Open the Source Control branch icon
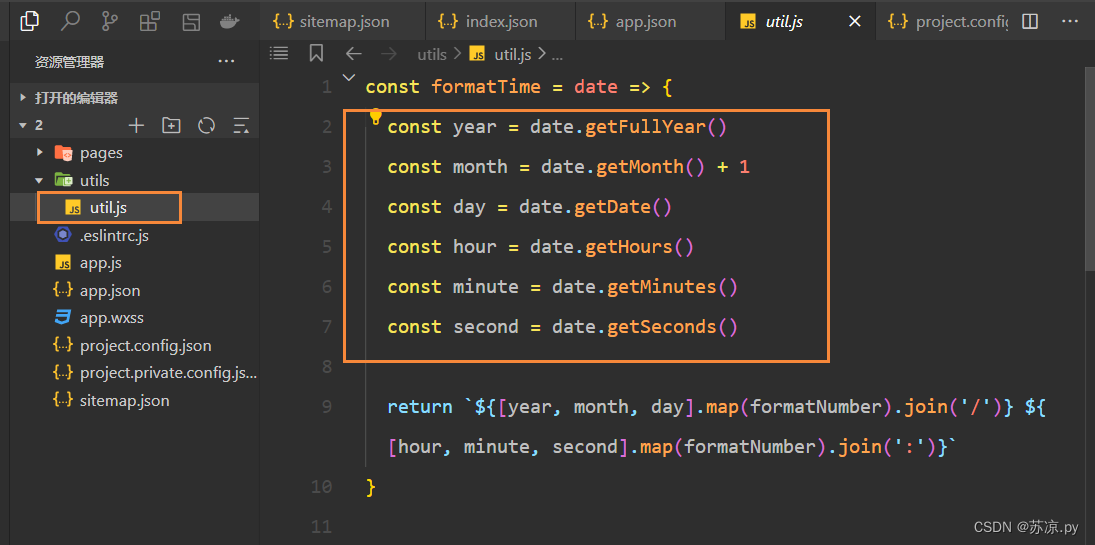 pos(110,21)
